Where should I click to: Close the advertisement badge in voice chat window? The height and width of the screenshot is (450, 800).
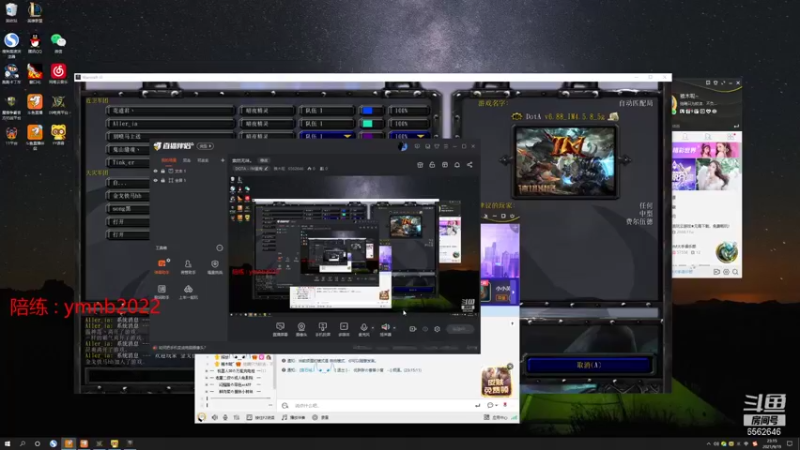coord(509,366)
